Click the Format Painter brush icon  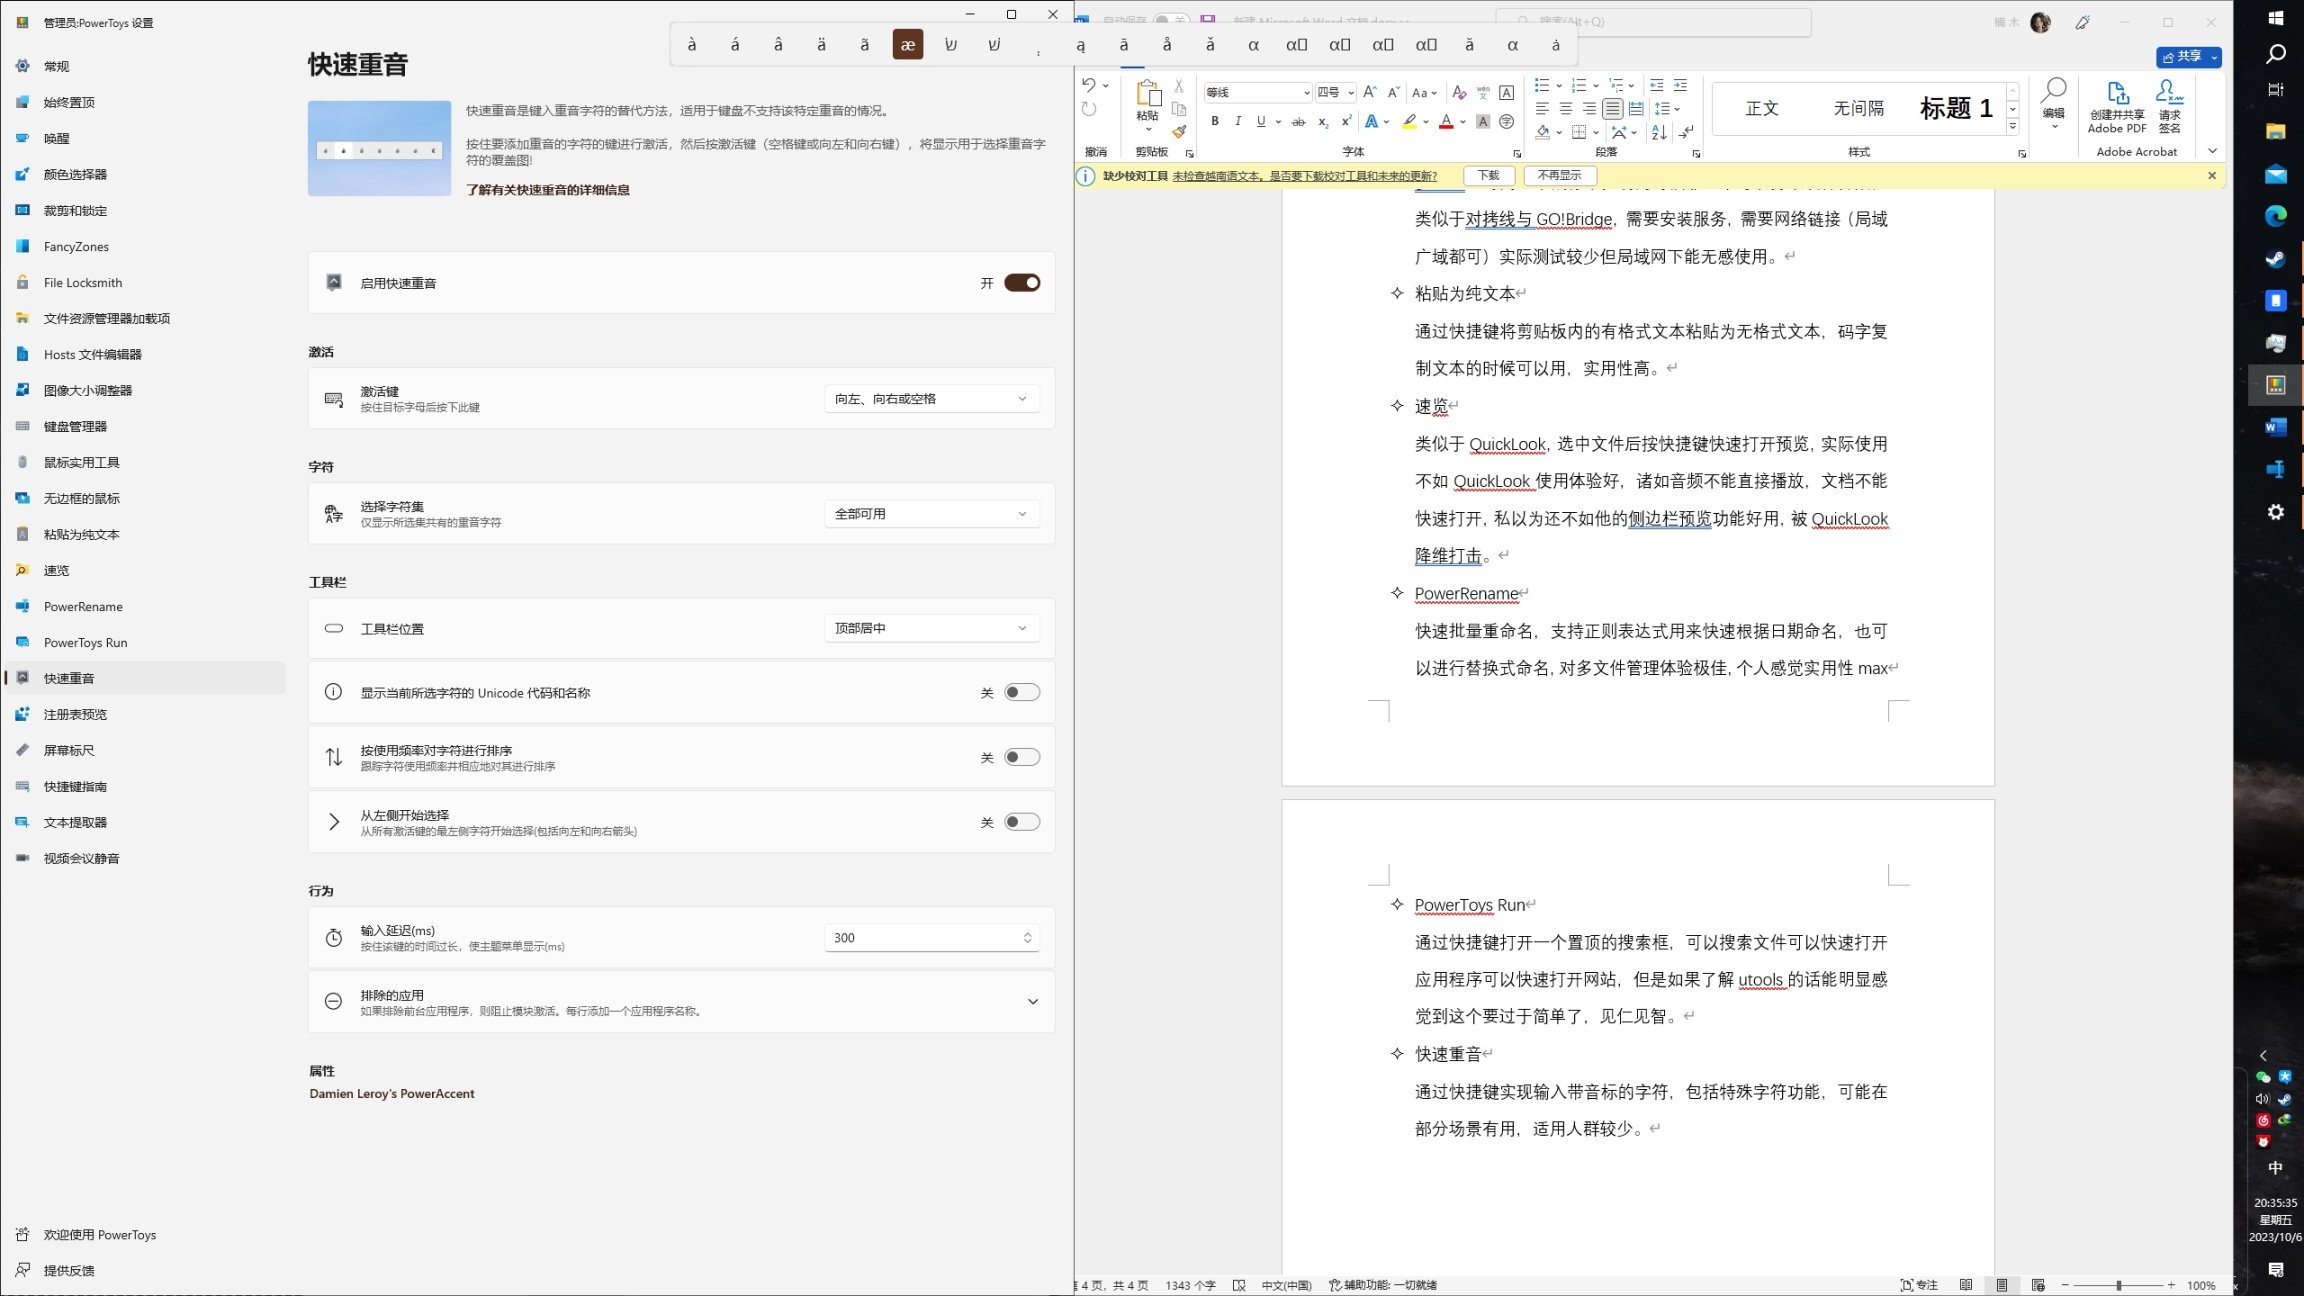click(1180, 131)
